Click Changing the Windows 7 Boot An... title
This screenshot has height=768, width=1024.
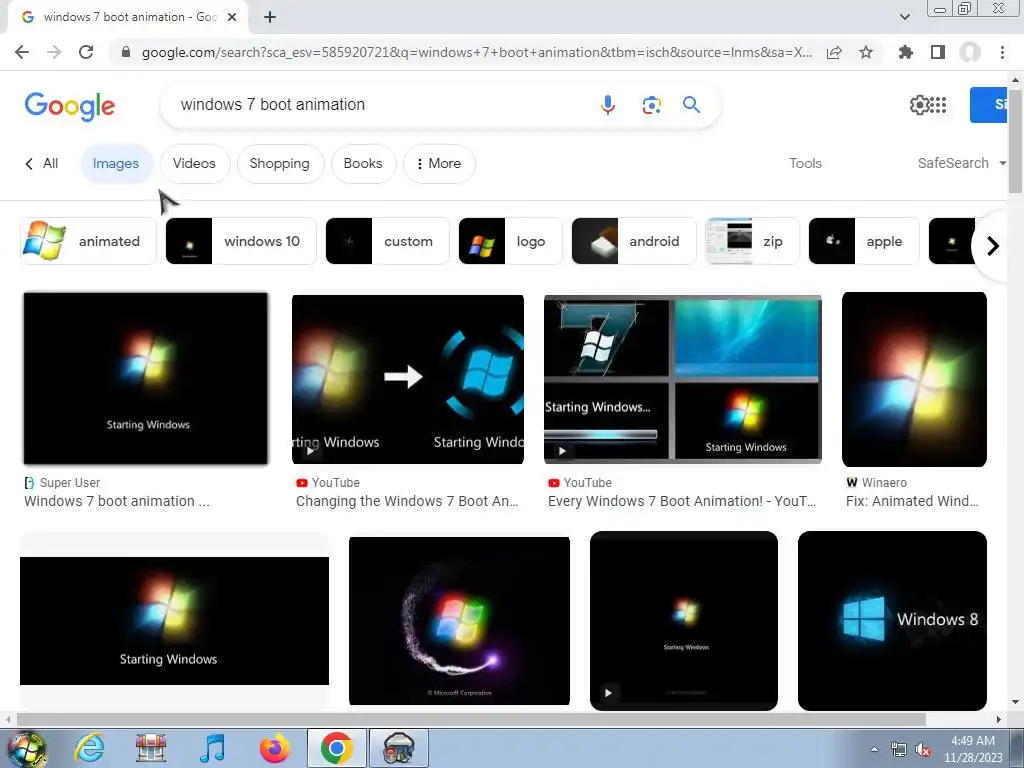(x=407, y=501)
